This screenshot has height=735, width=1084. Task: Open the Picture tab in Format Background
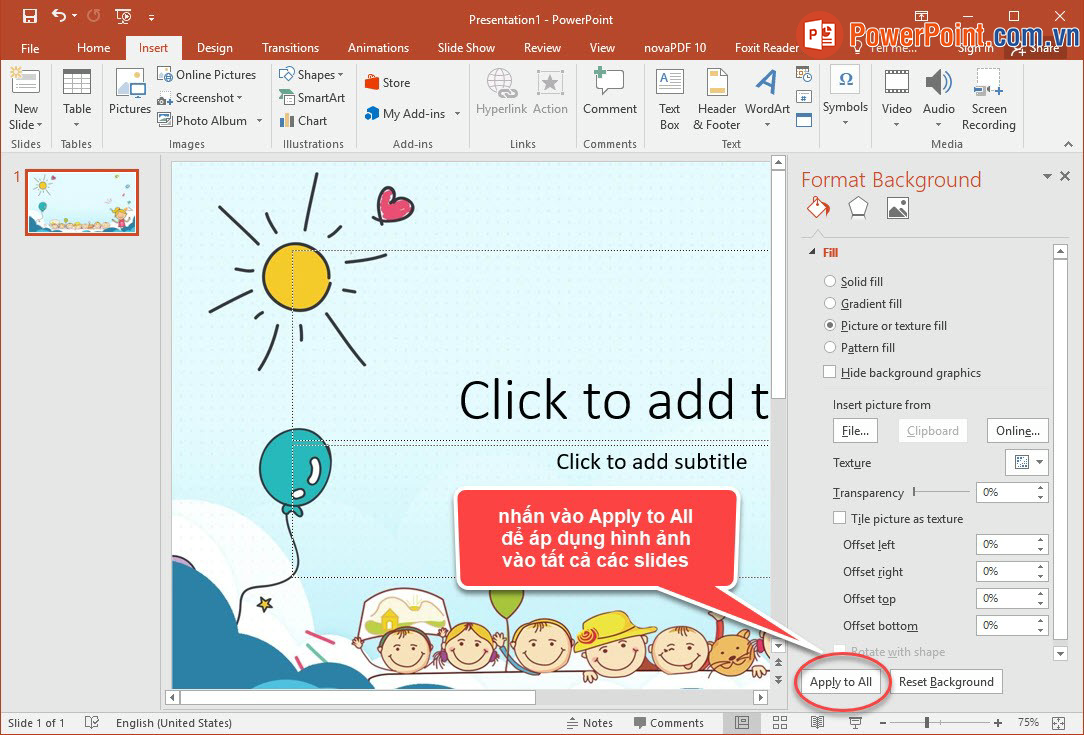(898, 208)
